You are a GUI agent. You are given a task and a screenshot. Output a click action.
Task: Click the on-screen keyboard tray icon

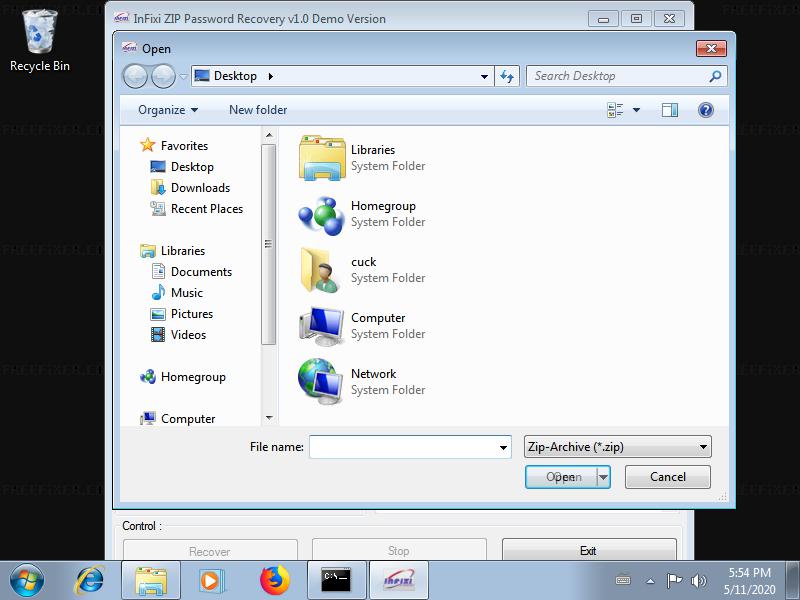623,580
